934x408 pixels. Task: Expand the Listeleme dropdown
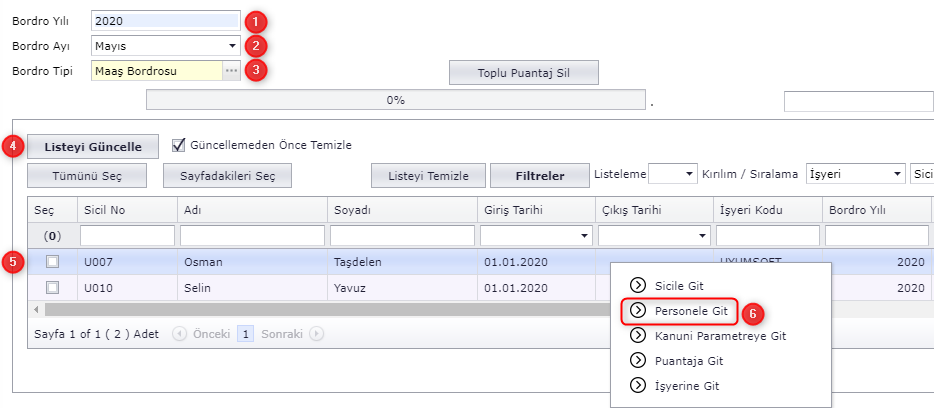click(689, 174)
